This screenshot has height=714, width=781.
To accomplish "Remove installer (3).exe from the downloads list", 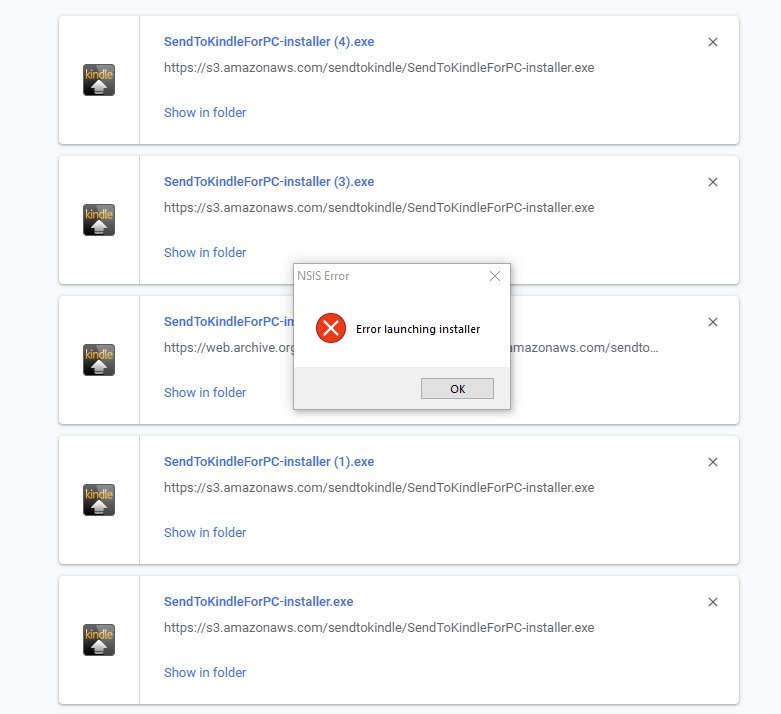I will click(x=713, y=182).
